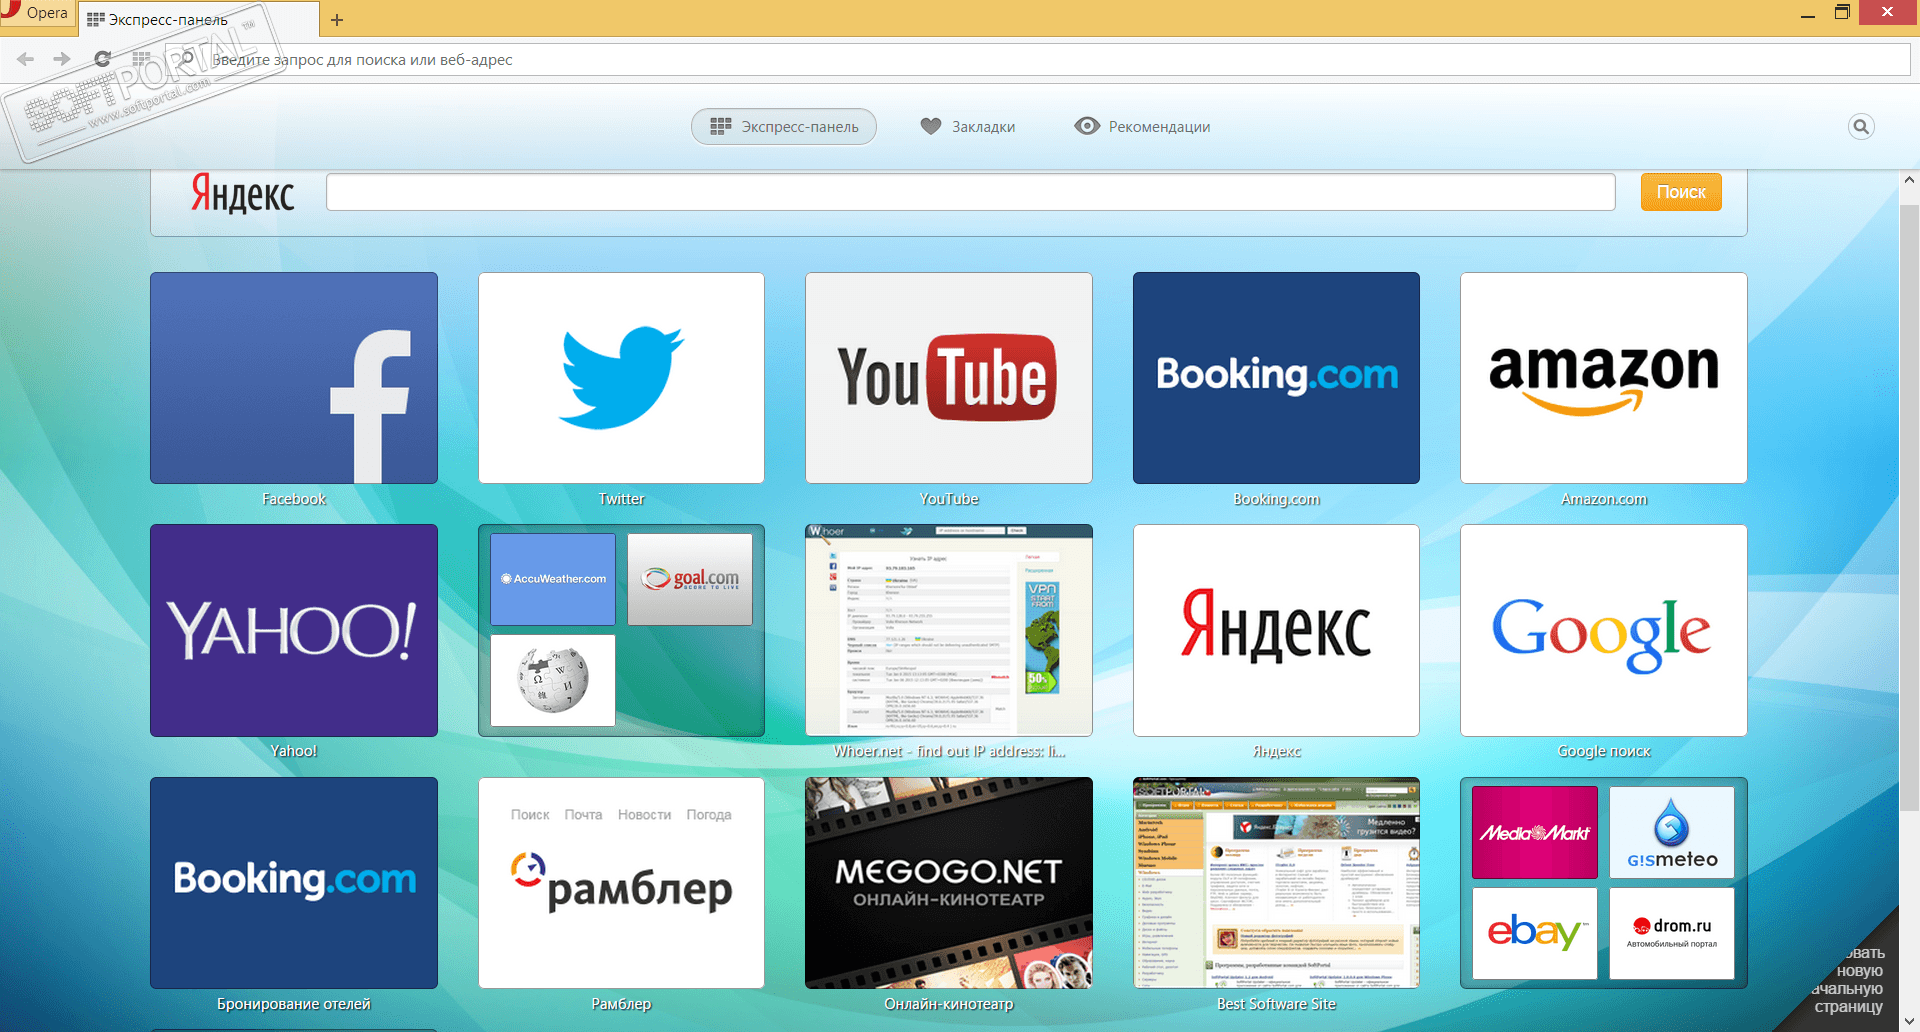This screenshot has width=1920, height=1032.
Task: Restore down the Opera window
Action: tap(1842, 12)
